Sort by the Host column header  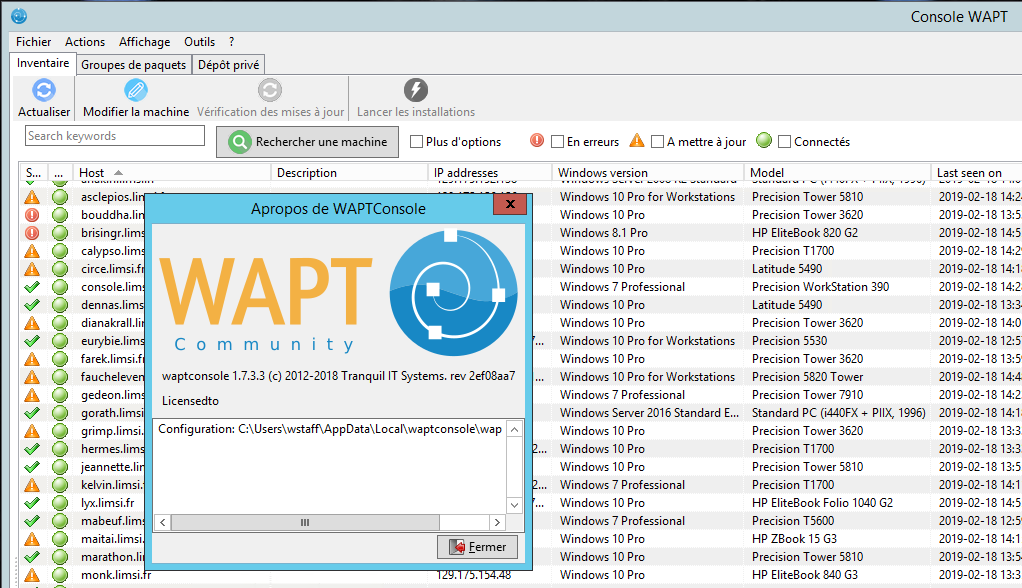[172, 173]
